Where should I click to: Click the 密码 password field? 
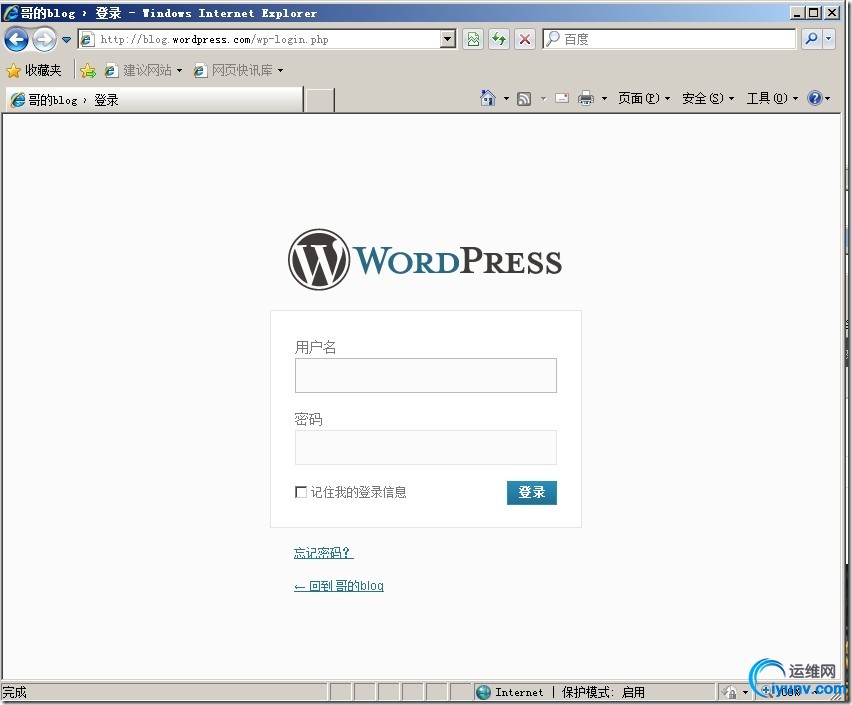(425, 447)
